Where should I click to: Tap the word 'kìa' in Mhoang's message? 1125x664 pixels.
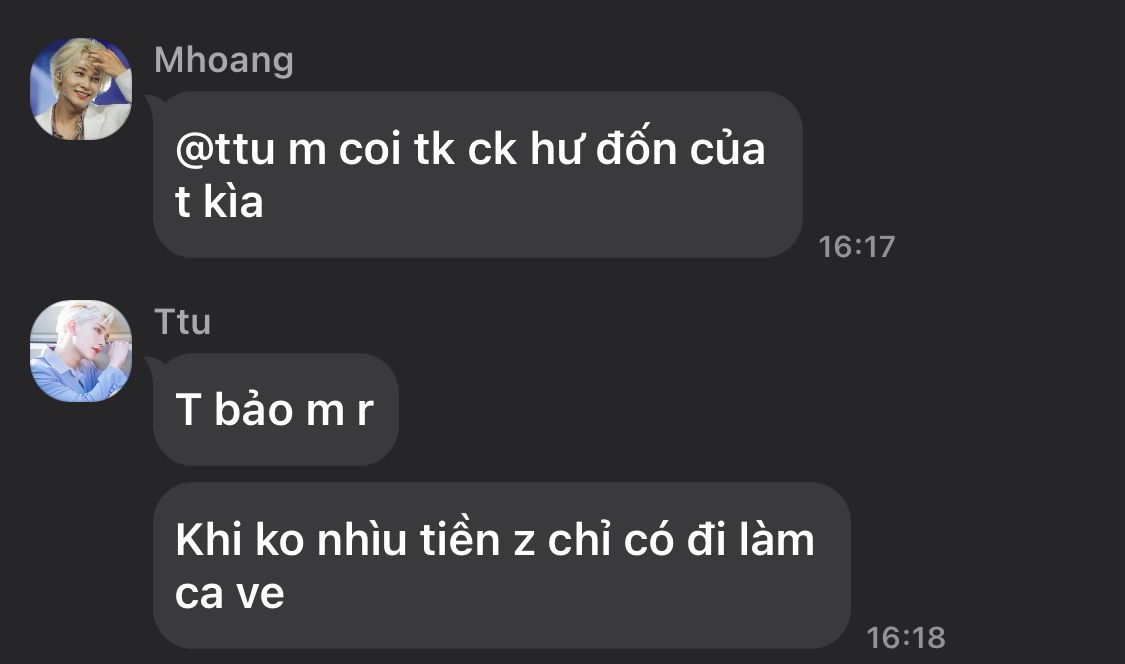tap(233, 202)
